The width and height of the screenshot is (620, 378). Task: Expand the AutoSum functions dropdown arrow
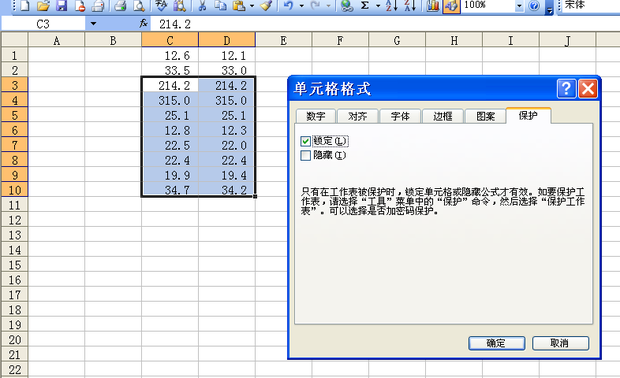378,6
